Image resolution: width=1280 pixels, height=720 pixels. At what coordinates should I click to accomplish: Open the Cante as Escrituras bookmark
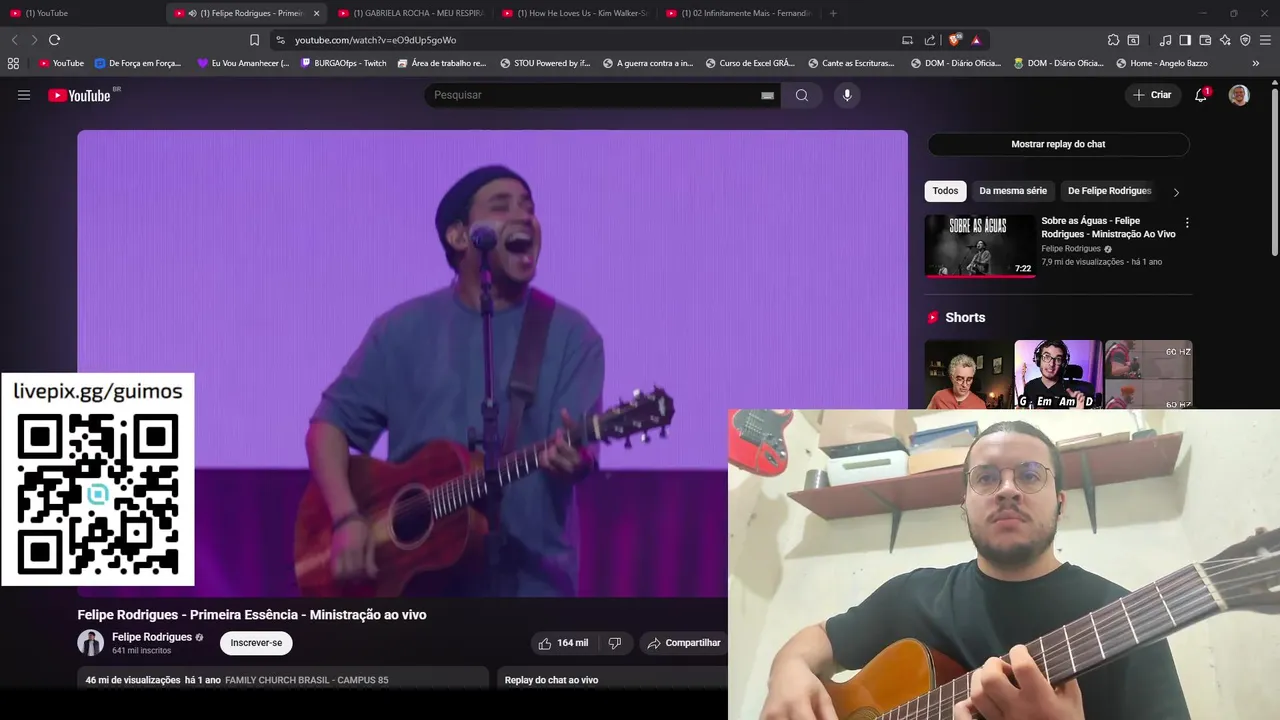[x=851, y=63]
